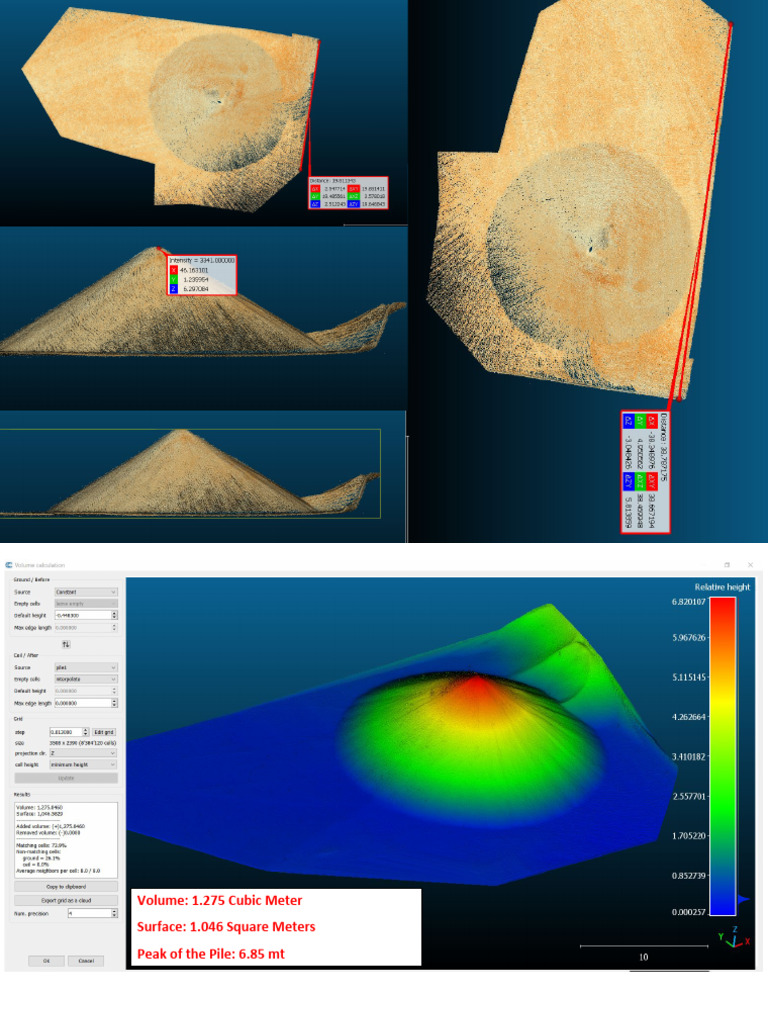Image resolution: width=768 pixels, height=1024 pixels.
Task: Click the Update button
Action: click(66, 778)
